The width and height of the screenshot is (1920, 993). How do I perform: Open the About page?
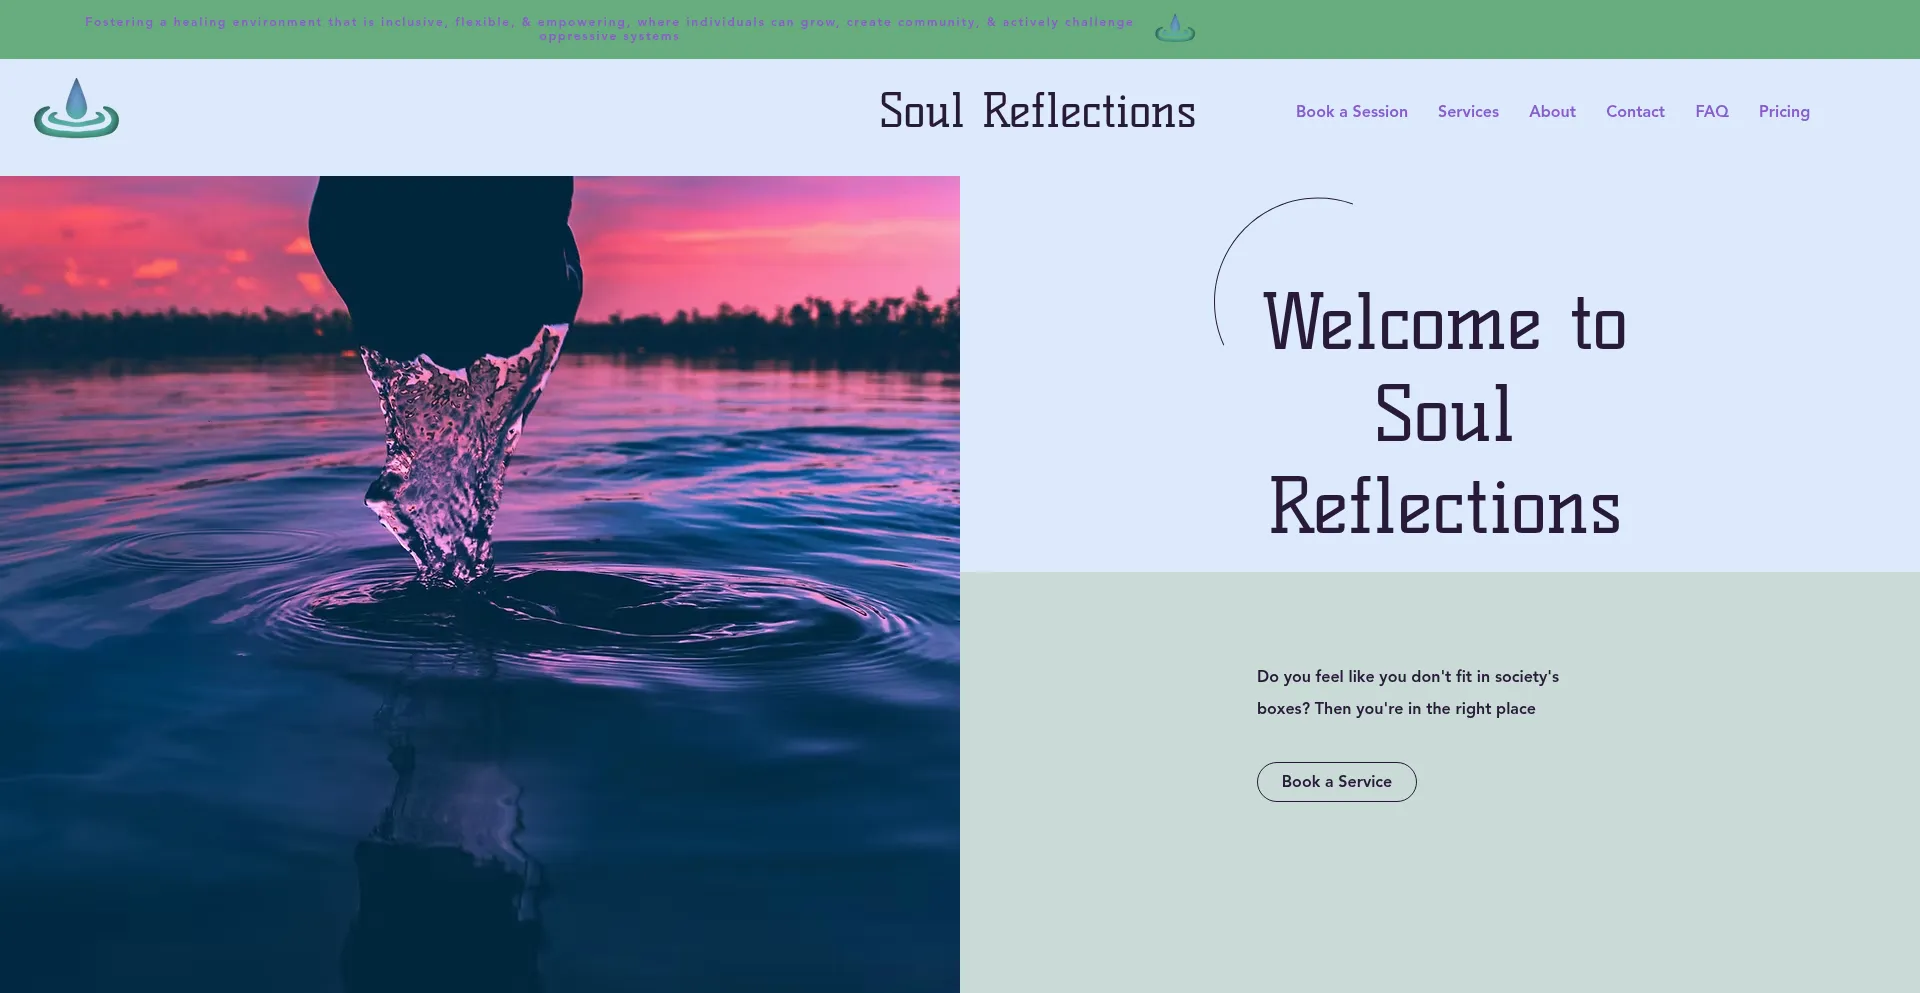coord(1552,112)
